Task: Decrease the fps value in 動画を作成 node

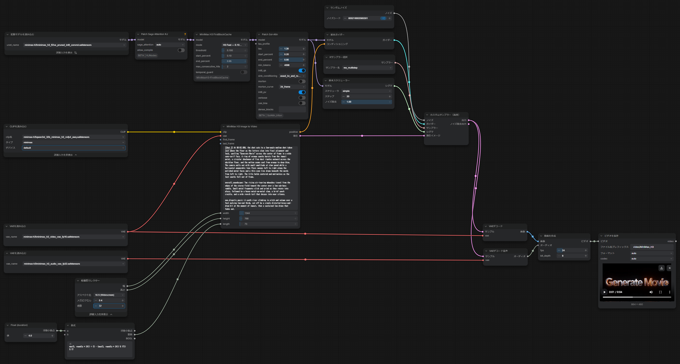Action: pos(559,250)
